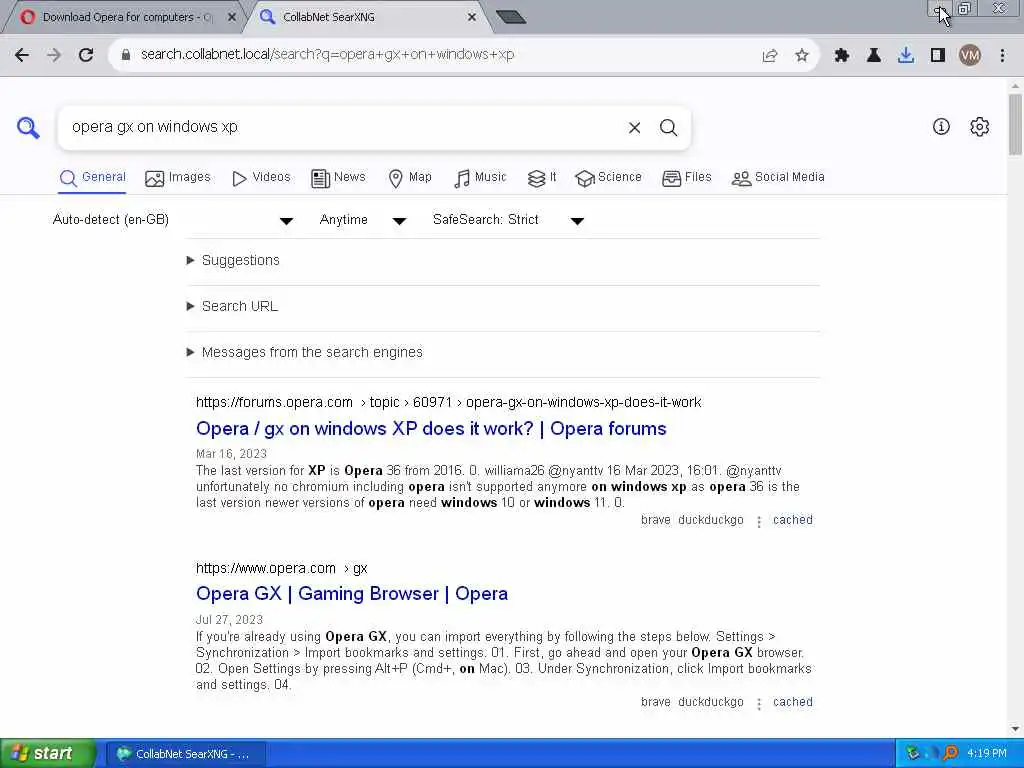Select the Social Media search category
This screenshot has width=1024, height=768.
[778, 178]
